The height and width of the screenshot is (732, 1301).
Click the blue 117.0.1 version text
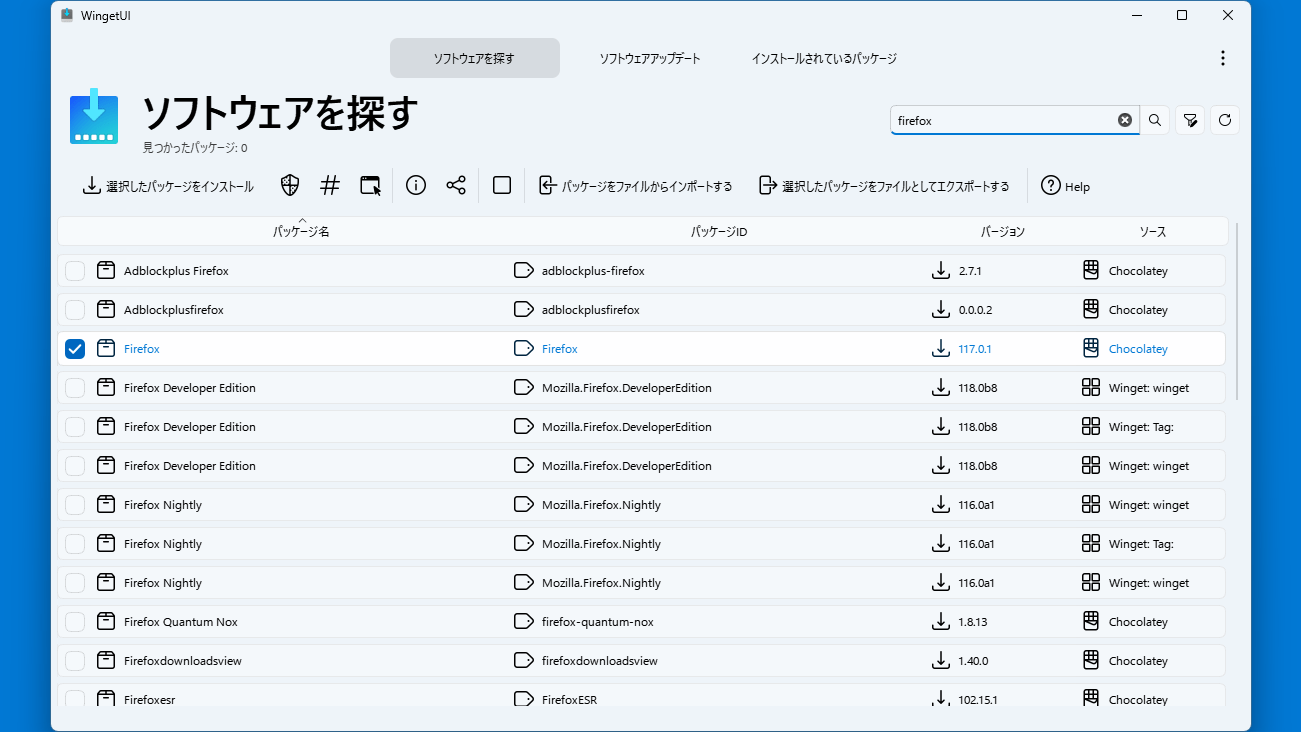click(975, 349)
